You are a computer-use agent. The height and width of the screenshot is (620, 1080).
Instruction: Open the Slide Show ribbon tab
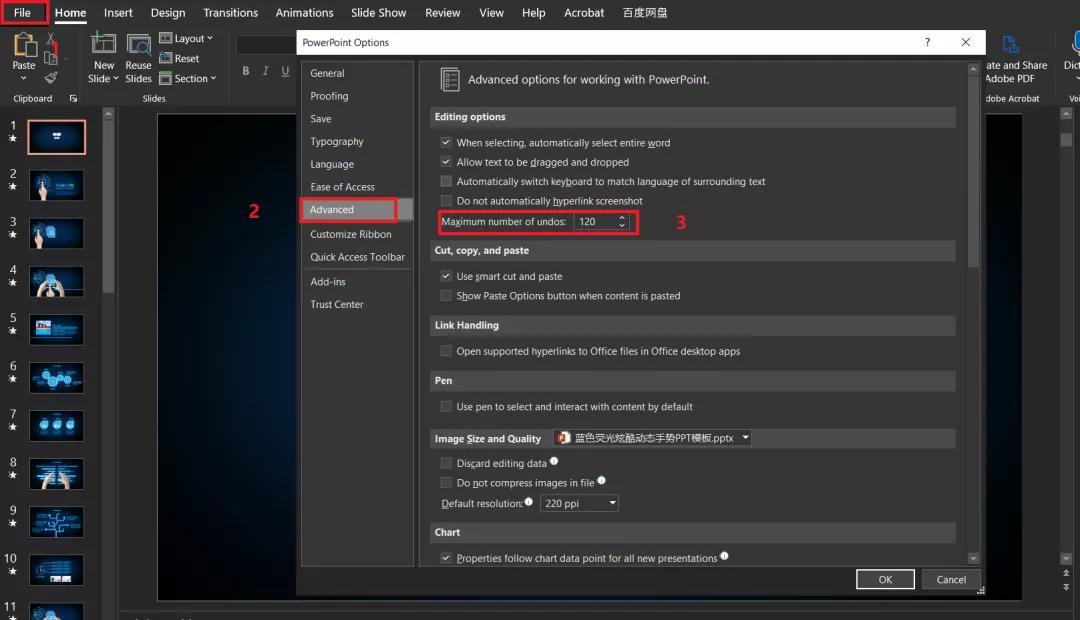pyautogui.click(x=379, y=12)
